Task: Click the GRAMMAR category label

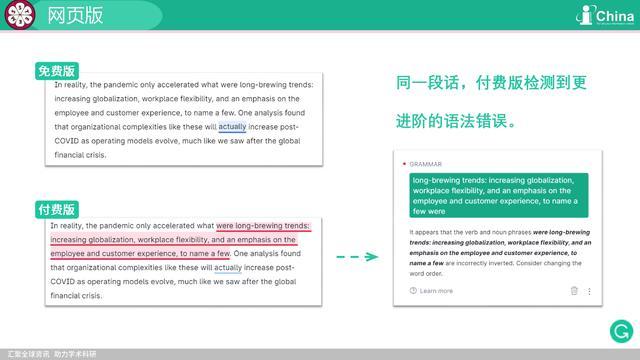Action: [425, 164]
